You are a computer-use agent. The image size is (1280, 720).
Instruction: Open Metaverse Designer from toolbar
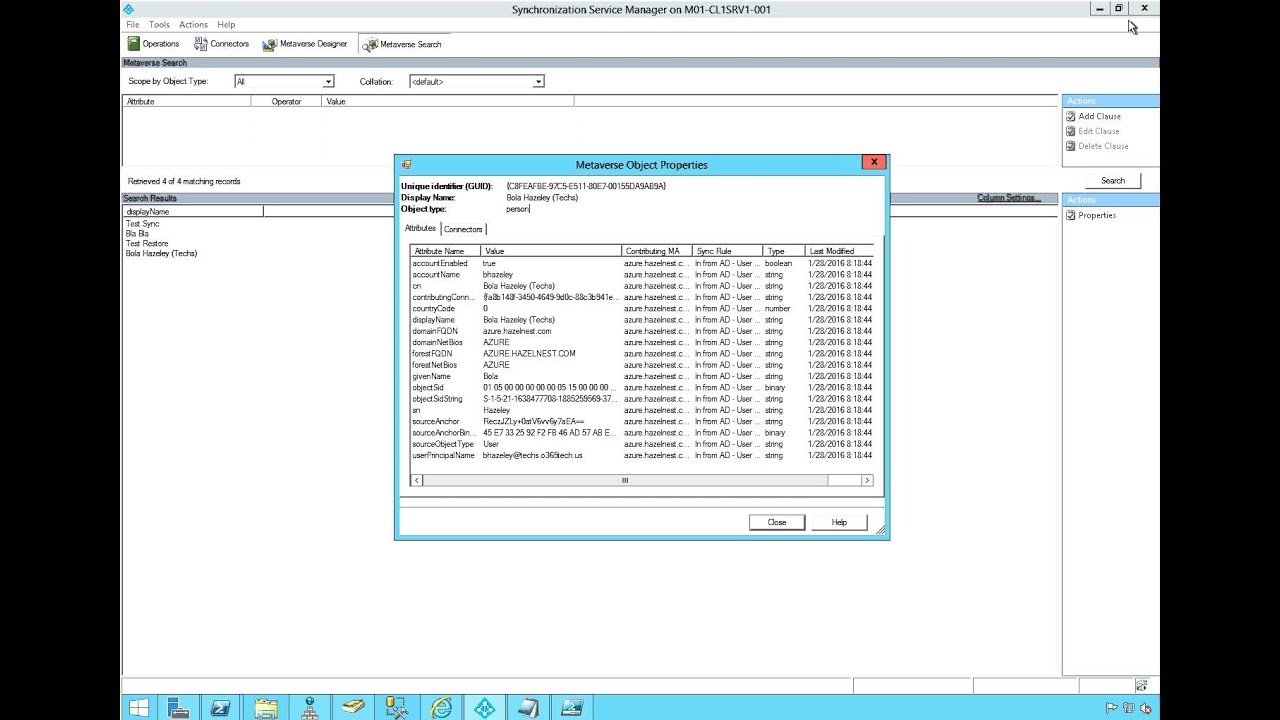click(305, 44)
